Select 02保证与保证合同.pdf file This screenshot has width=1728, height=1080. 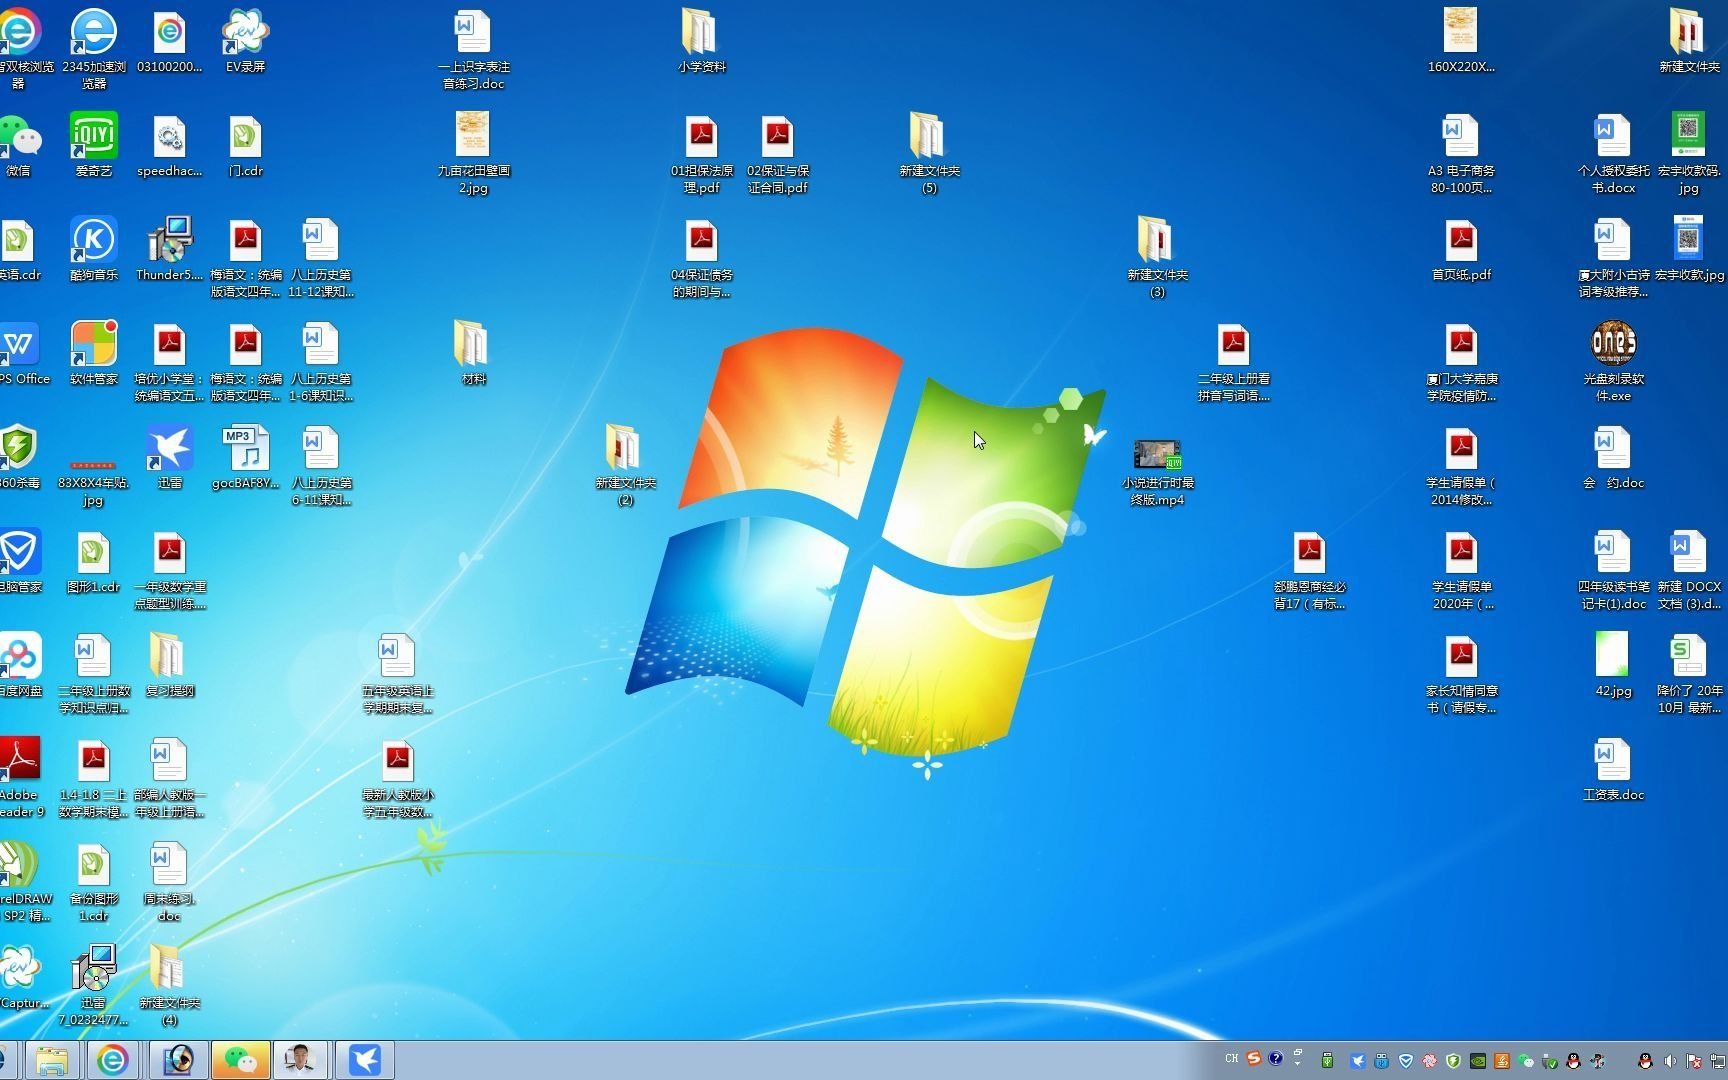(x=777, y=153)
